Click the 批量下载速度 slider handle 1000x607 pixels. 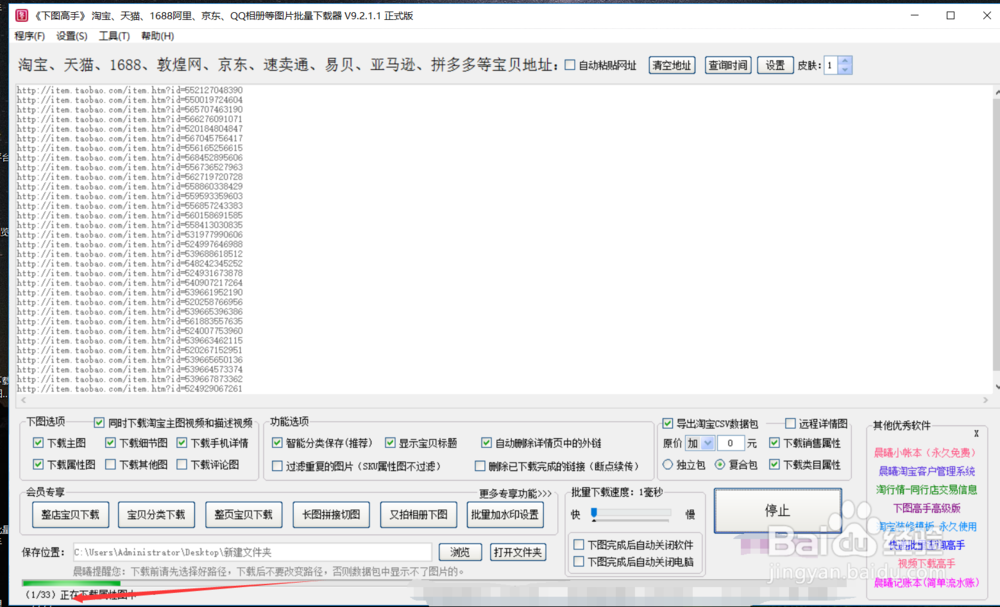pos(594,514)
